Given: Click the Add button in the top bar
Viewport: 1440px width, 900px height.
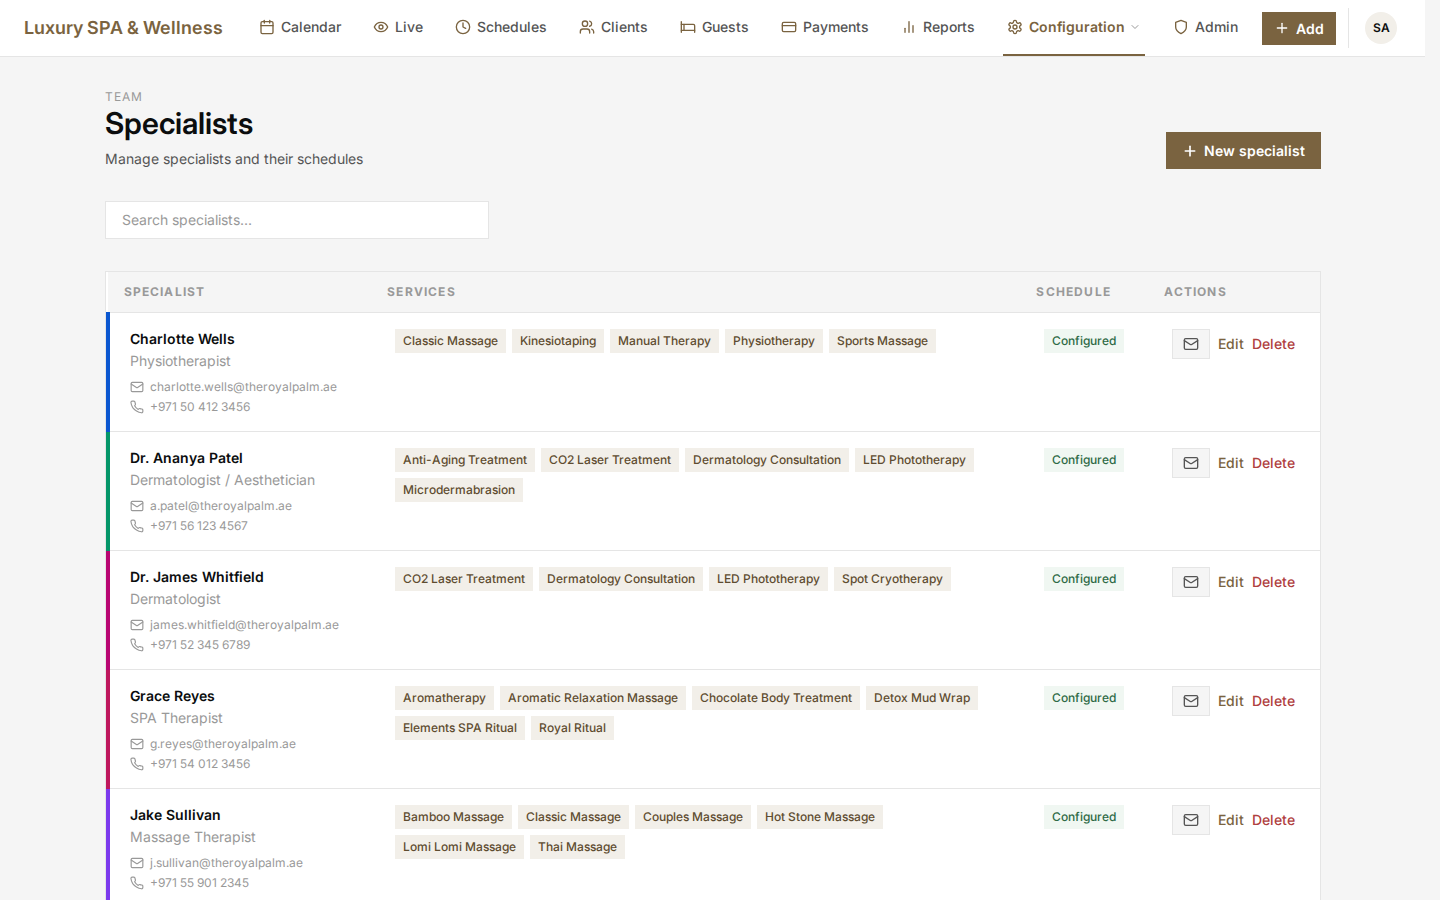Looking at the screenshot, I should tap(1298, 28).
